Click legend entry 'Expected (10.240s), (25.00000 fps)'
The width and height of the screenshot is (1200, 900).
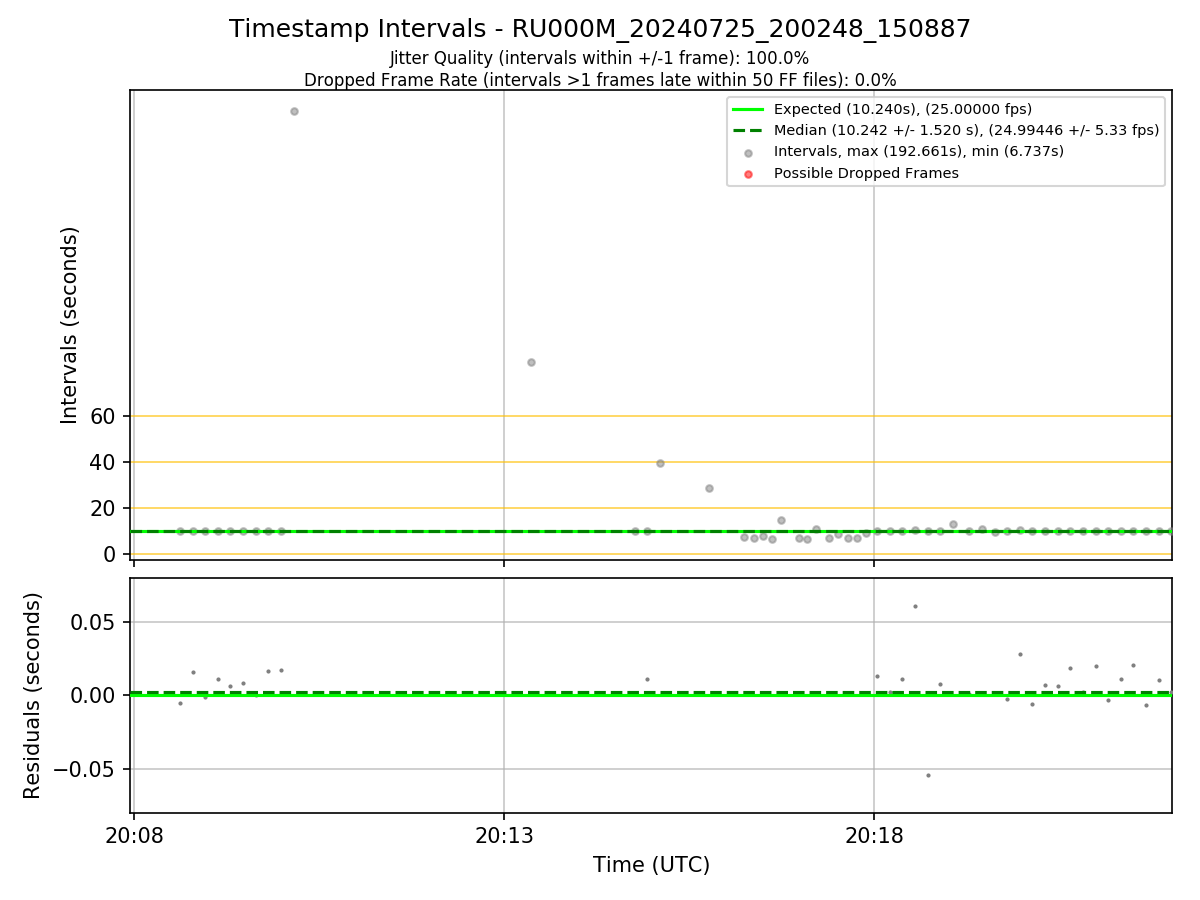[x=903, y=109]
